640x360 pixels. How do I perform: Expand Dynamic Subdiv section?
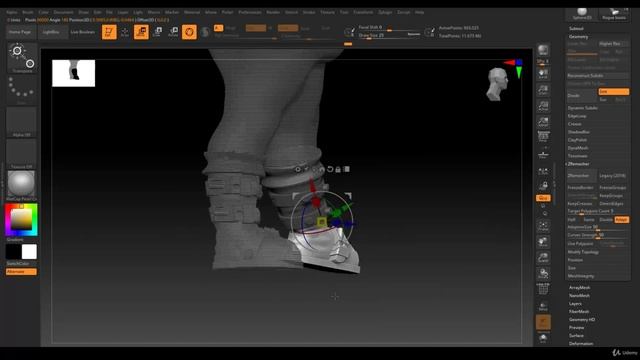pyautogui.click(x=582, y=108)
